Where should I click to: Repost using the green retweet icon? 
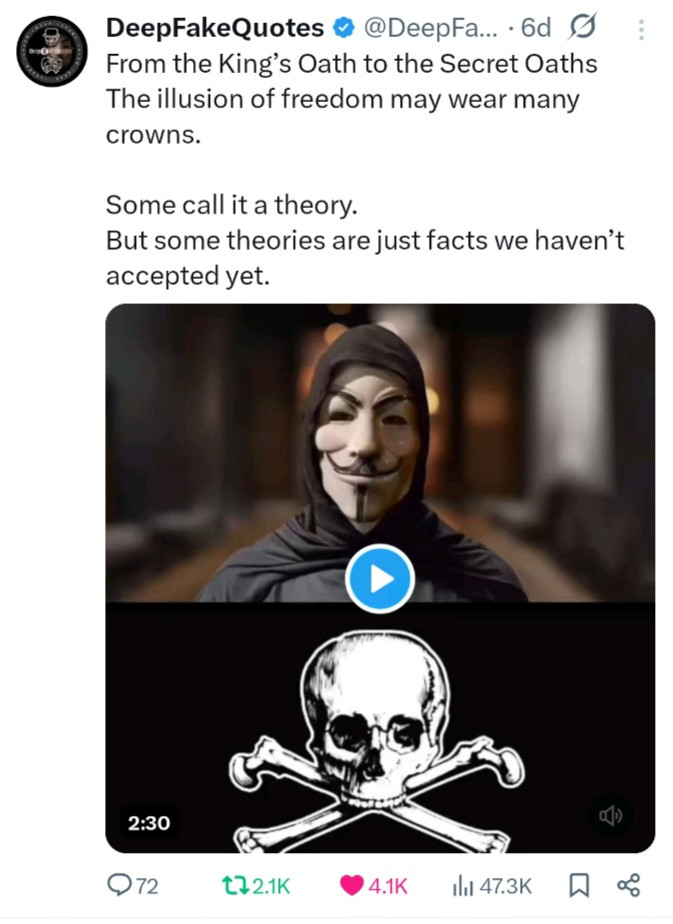tap(235, 885)
